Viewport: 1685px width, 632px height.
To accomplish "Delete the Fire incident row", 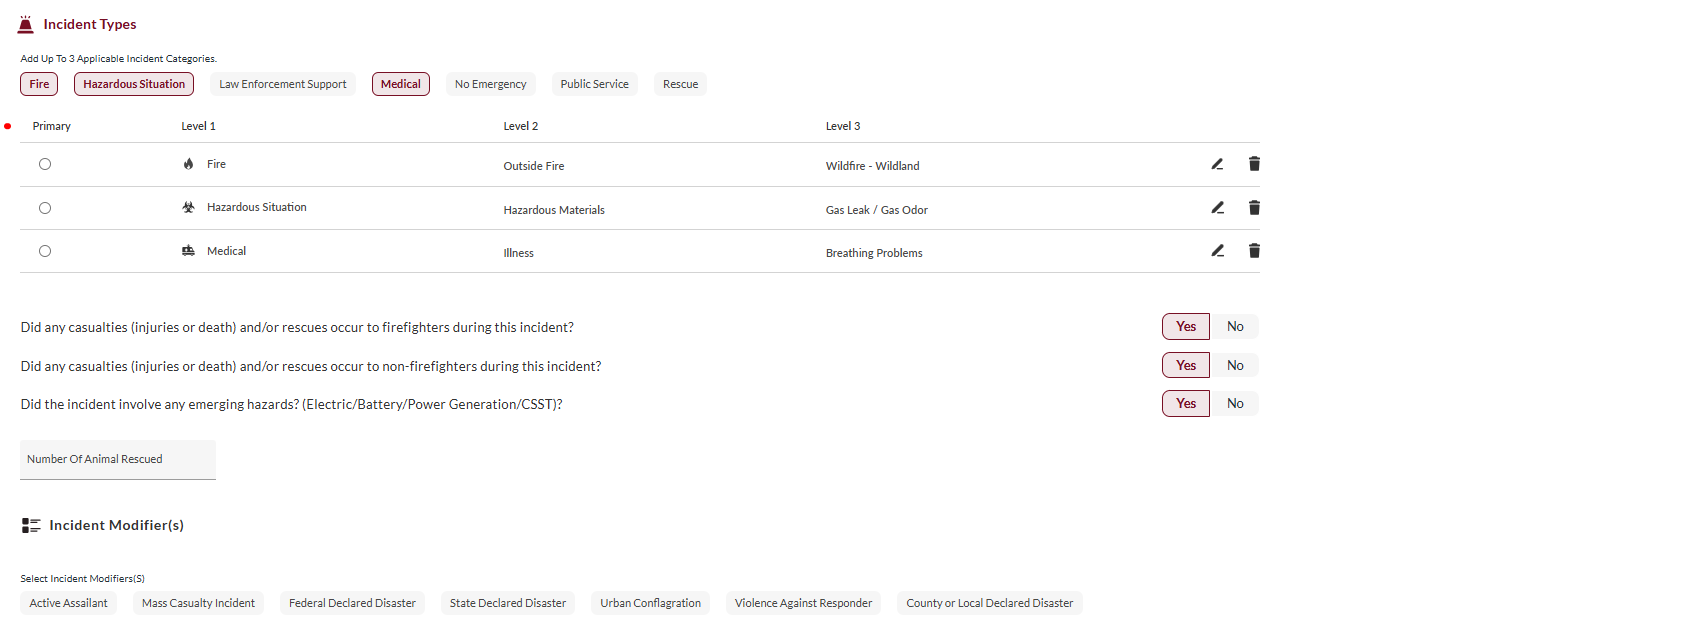I will [x=1254, y=164].
